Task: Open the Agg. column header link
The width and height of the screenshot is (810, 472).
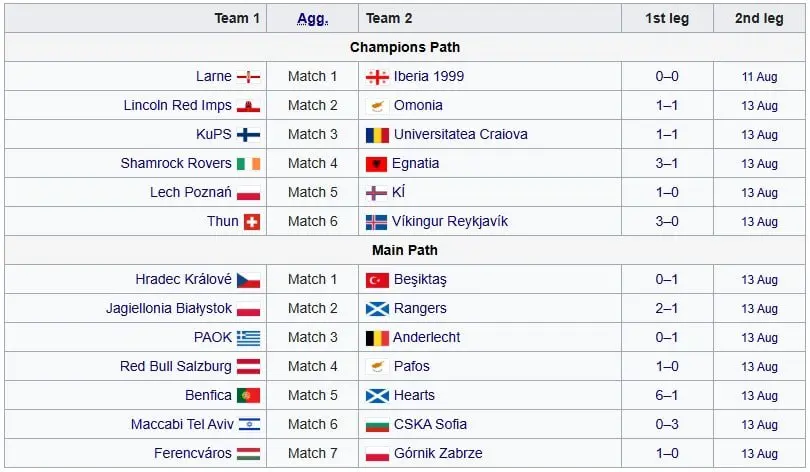Action: pos(313,19)
